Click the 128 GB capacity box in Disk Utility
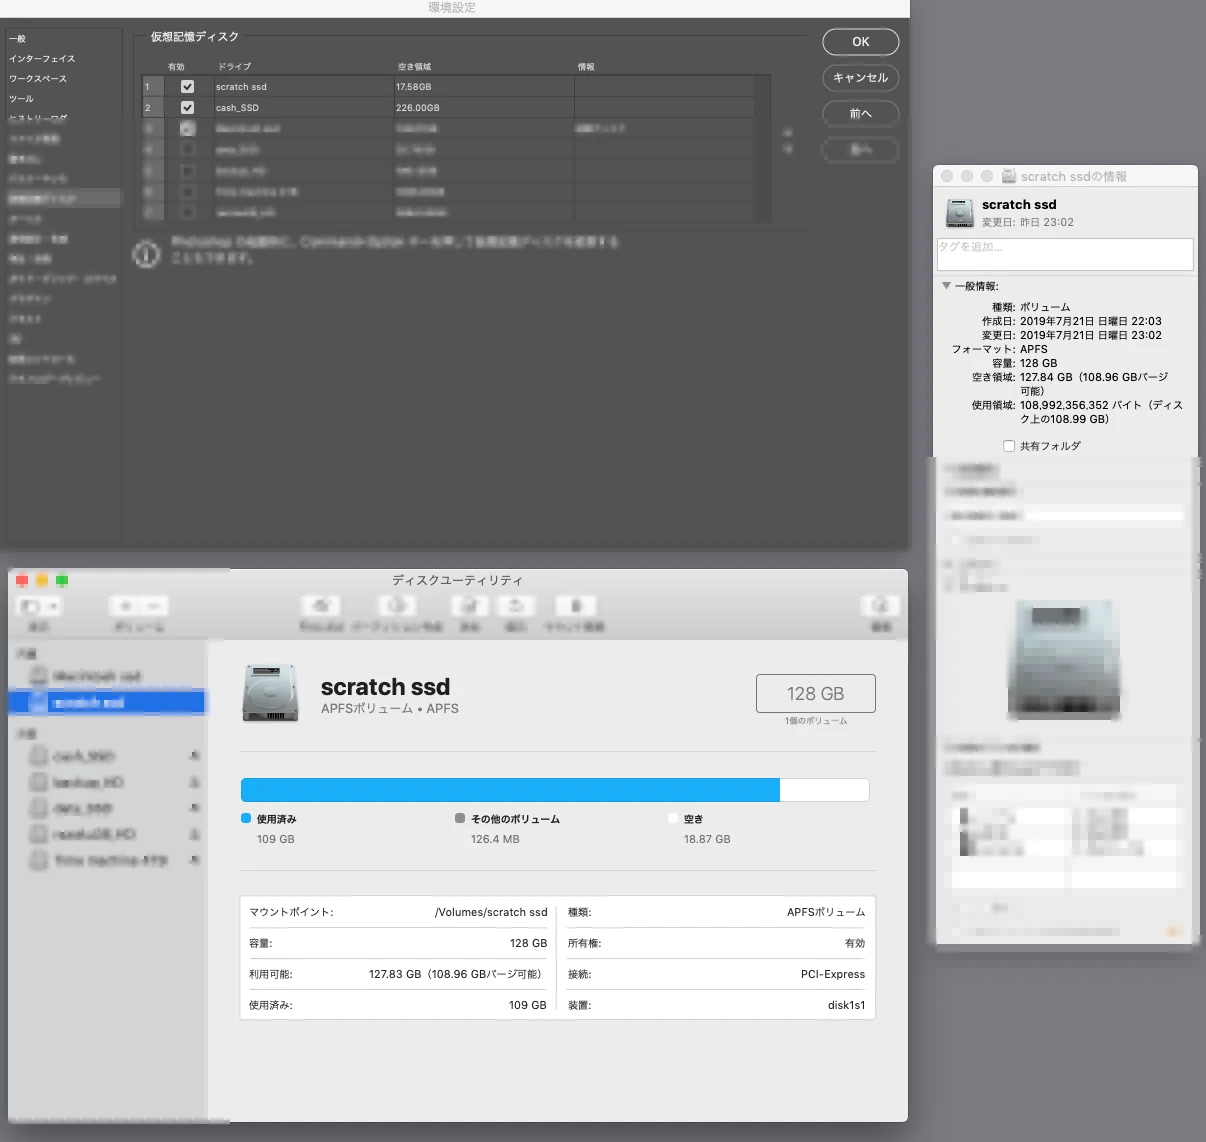 [816, 693]
